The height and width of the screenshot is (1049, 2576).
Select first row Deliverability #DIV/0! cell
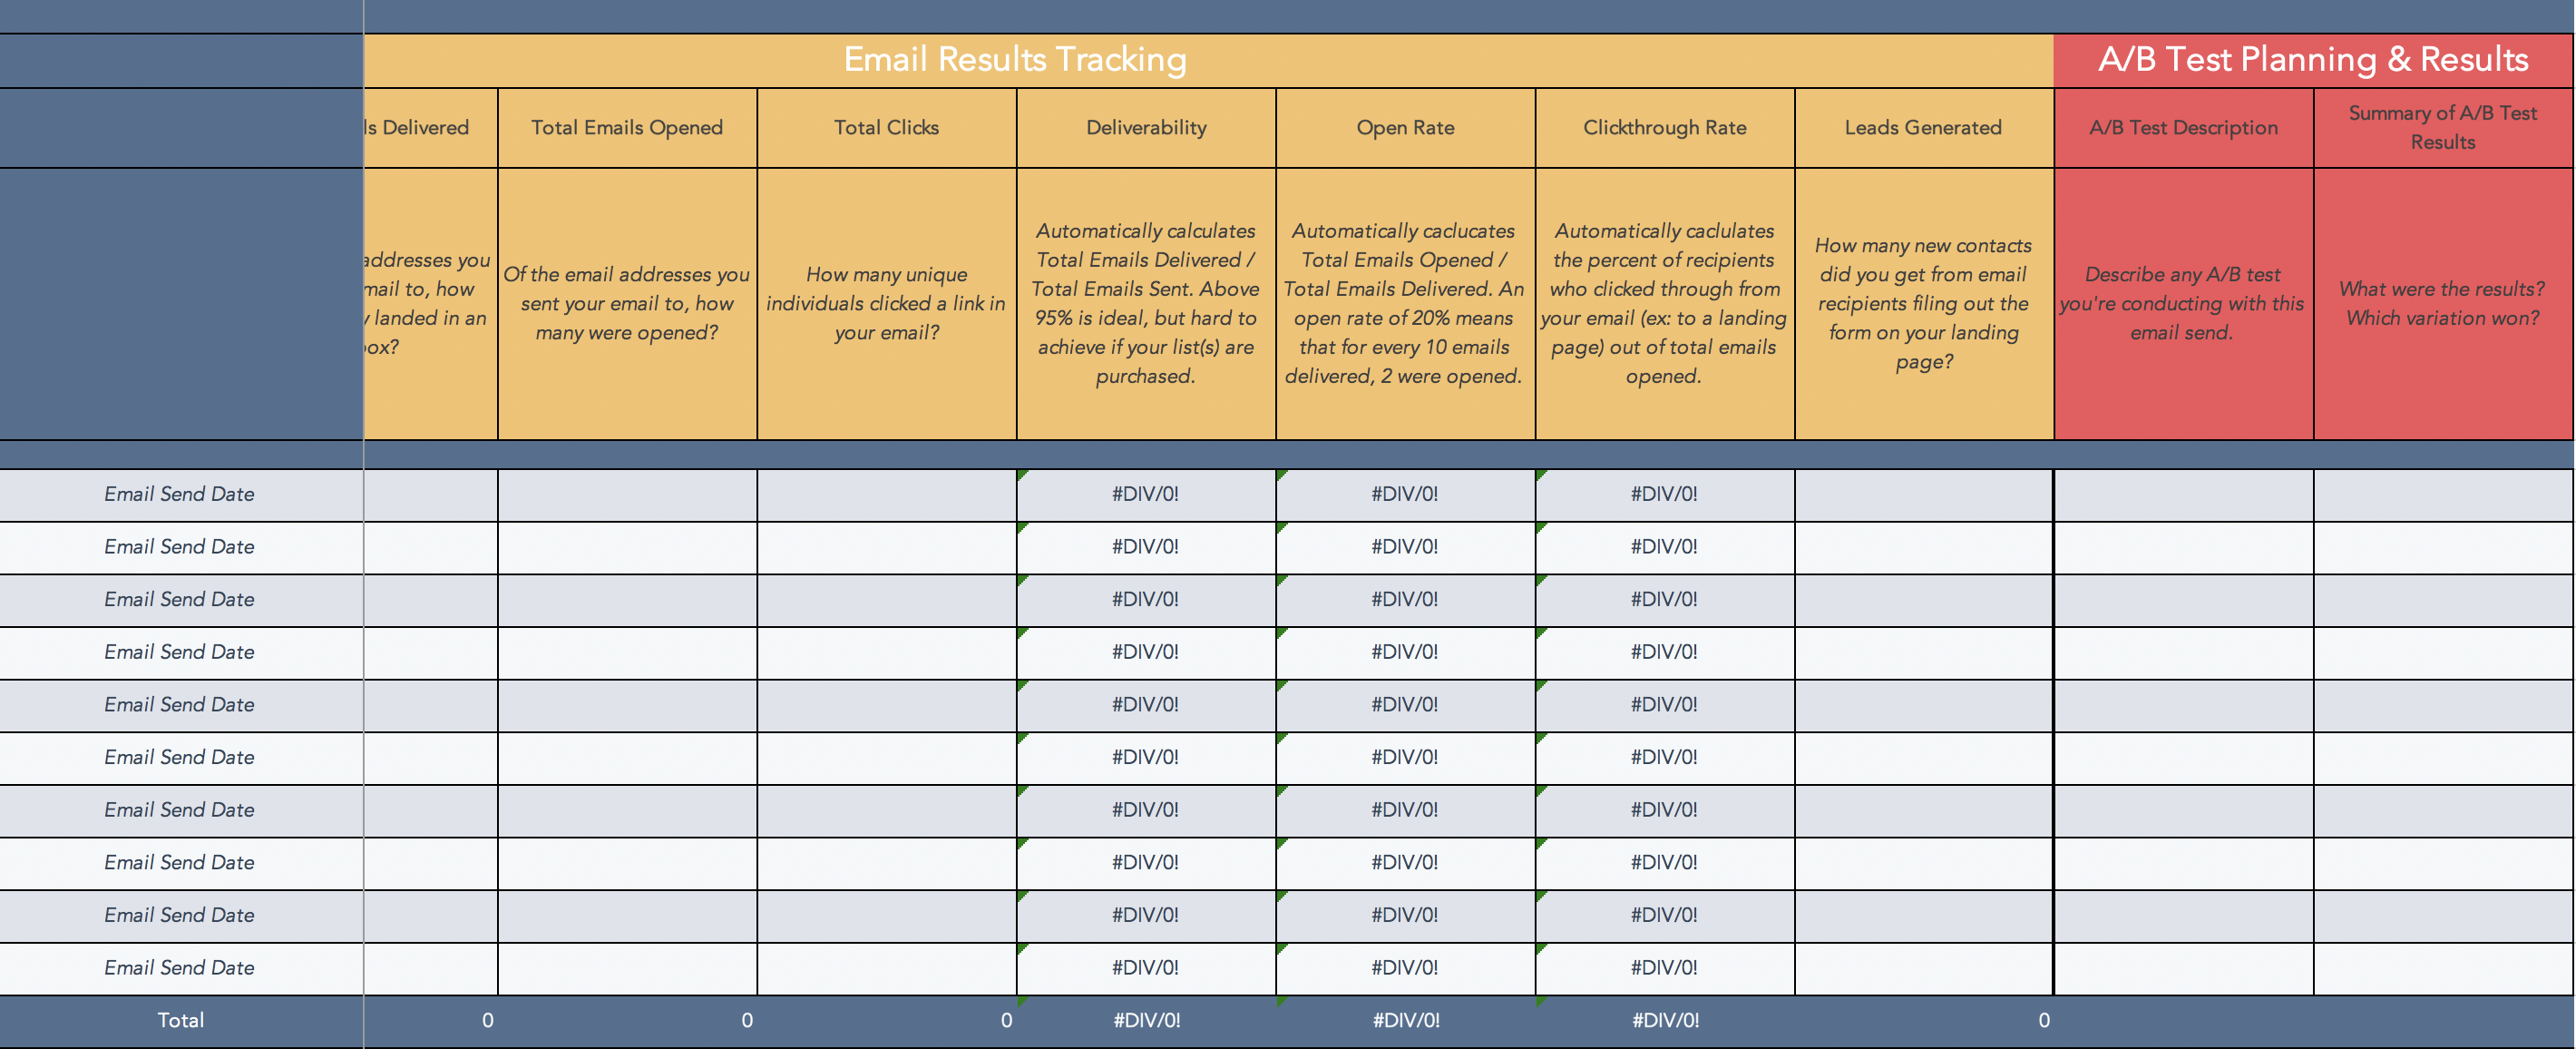coord(1146,494)
